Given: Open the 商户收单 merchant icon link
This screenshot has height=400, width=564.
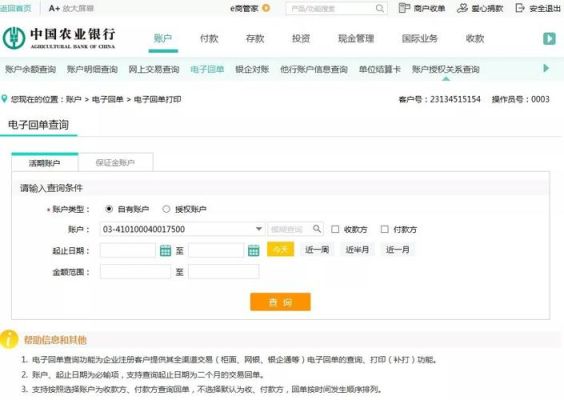Looking at the screenshot, I should (404, 8).
